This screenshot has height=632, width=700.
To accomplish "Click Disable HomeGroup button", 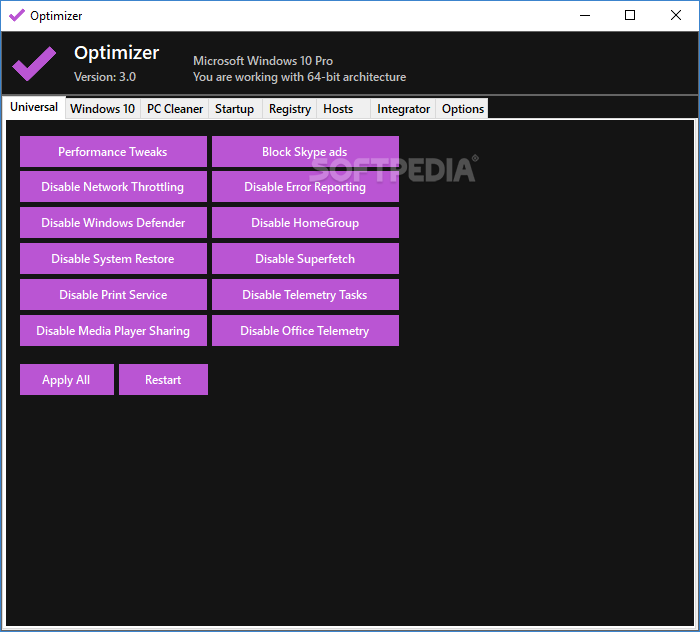I will (305, 223).
